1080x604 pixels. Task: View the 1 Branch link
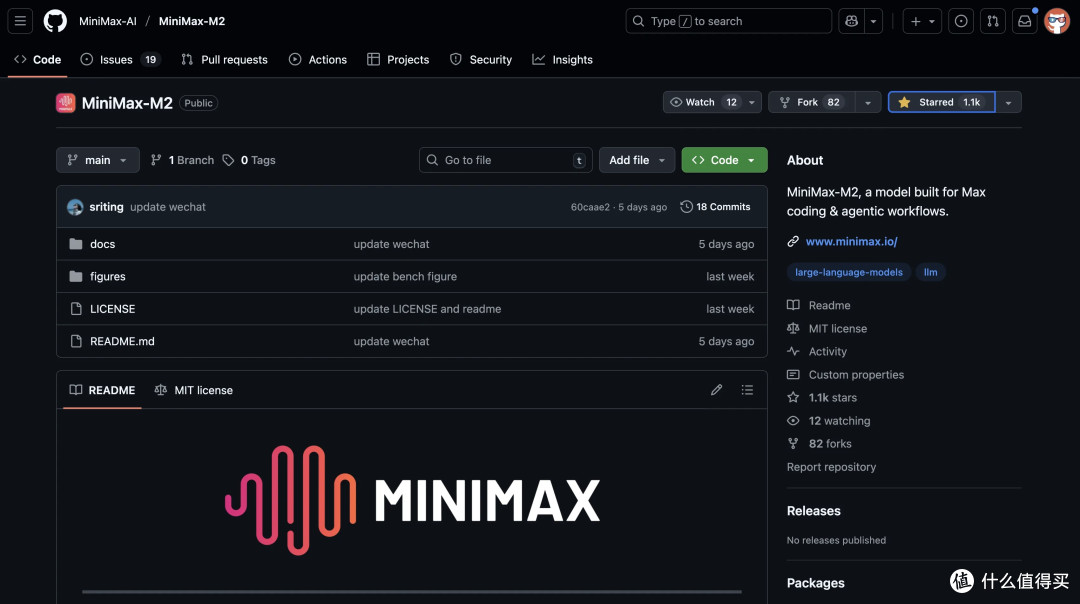(x=183, y=160)
